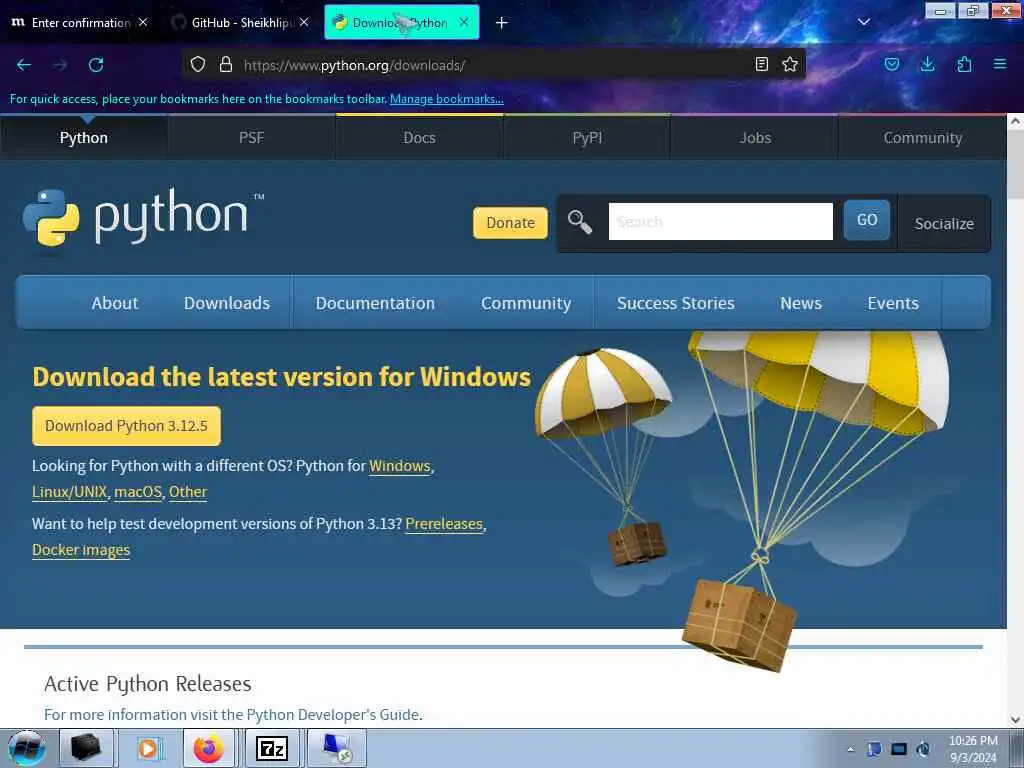The image size is (1024, 768).
Task: Open the media player taskbar icon
Action: click(148, 748)
